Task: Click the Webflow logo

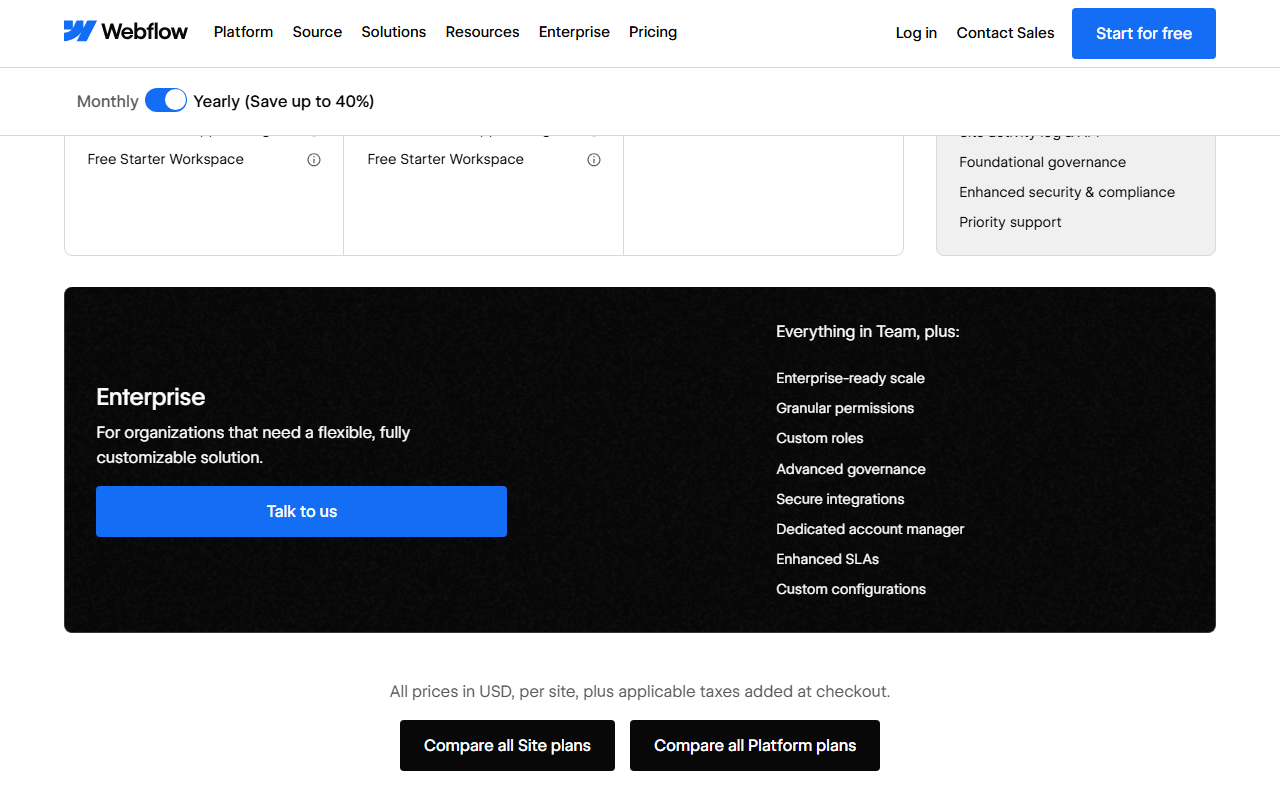Action: click(126, 32)
